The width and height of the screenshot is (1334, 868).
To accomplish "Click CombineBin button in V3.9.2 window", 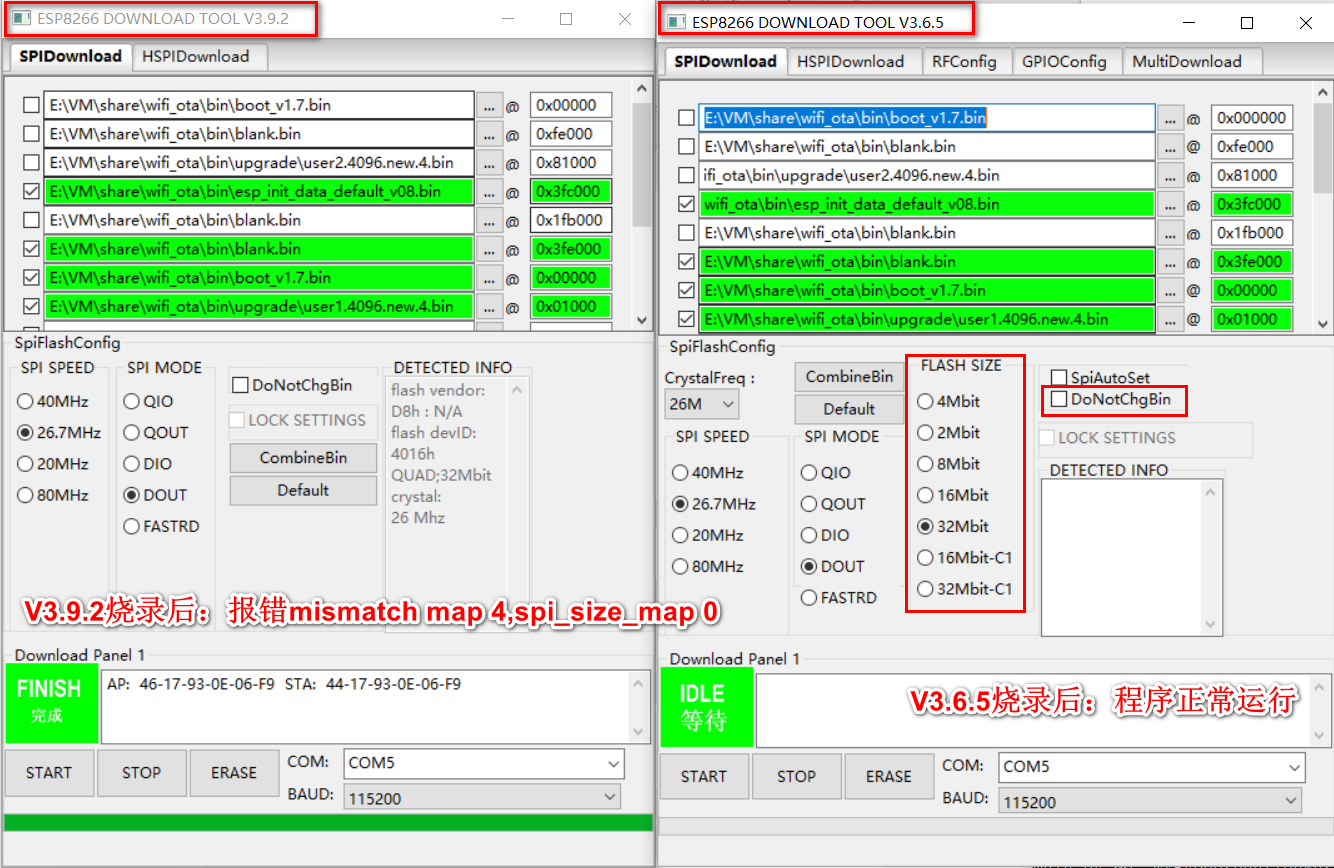I will [304, 458].
